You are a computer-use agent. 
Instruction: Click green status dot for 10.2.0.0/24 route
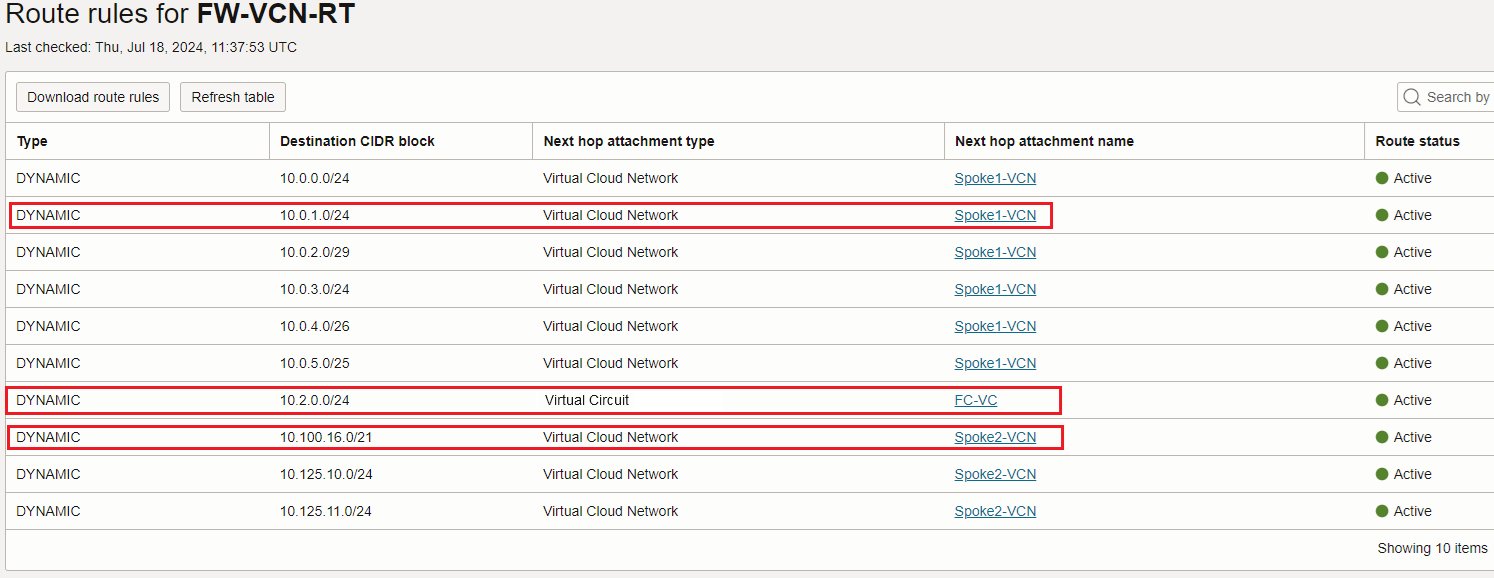(x=1382, y=400)
